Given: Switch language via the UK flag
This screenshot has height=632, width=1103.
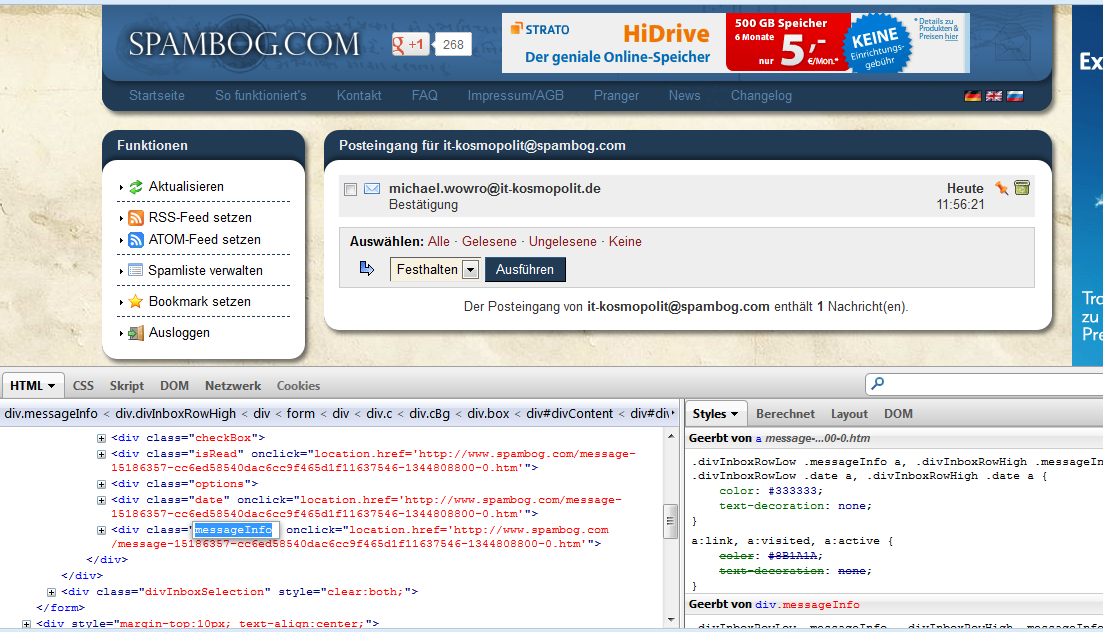Looking at the screenshot, I should click(993, 96).
